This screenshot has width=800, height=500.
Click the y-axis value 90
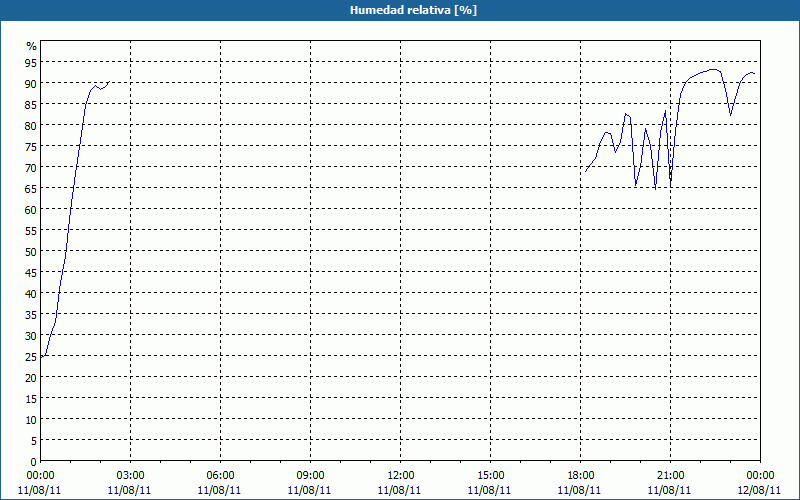(31, 83)
